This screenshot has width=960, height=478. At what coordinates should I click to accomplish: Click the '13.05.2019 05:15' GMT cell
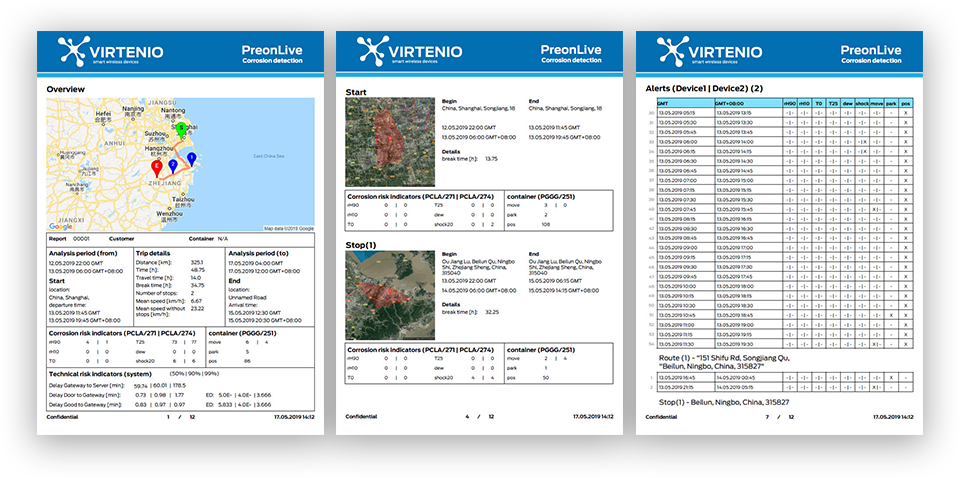pos(686,113)
